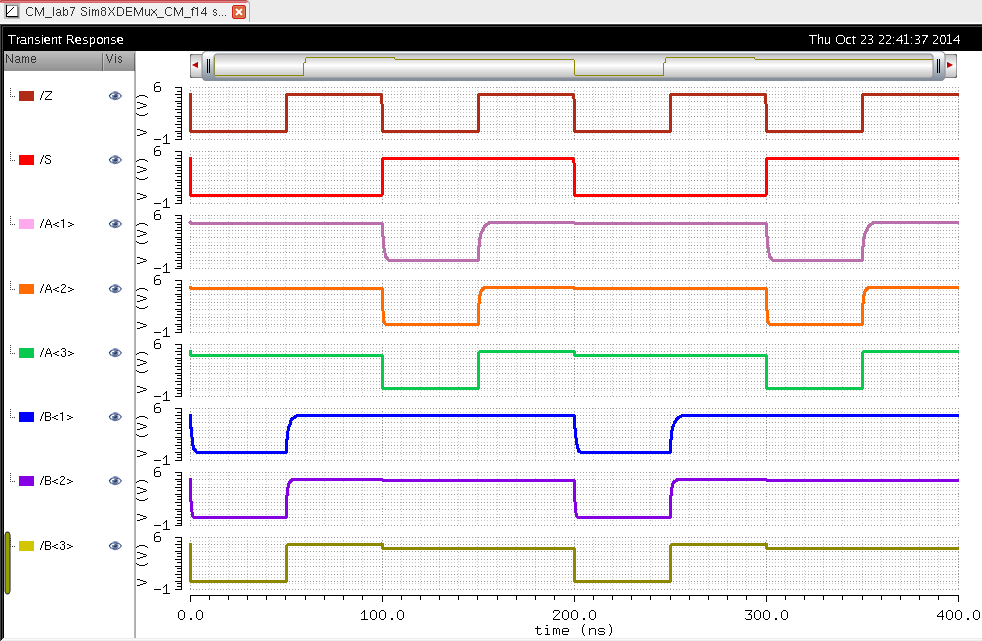Click the time (ns) axis label
Viewport: 982px width, 641px height.
pyautogui.click(x=573, y=630)
